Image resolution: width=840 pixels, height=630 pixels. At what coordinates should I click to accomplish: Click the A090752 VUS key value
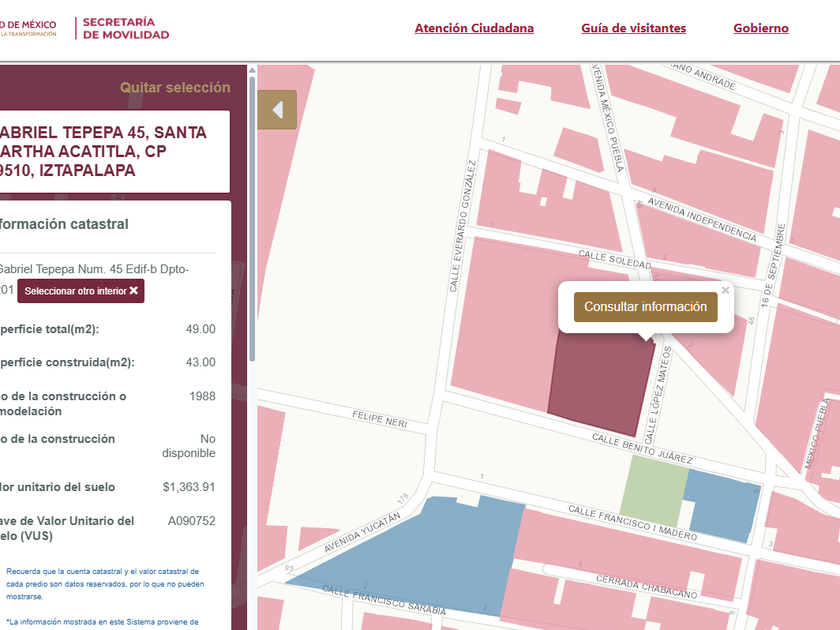[x=191, y=521]
